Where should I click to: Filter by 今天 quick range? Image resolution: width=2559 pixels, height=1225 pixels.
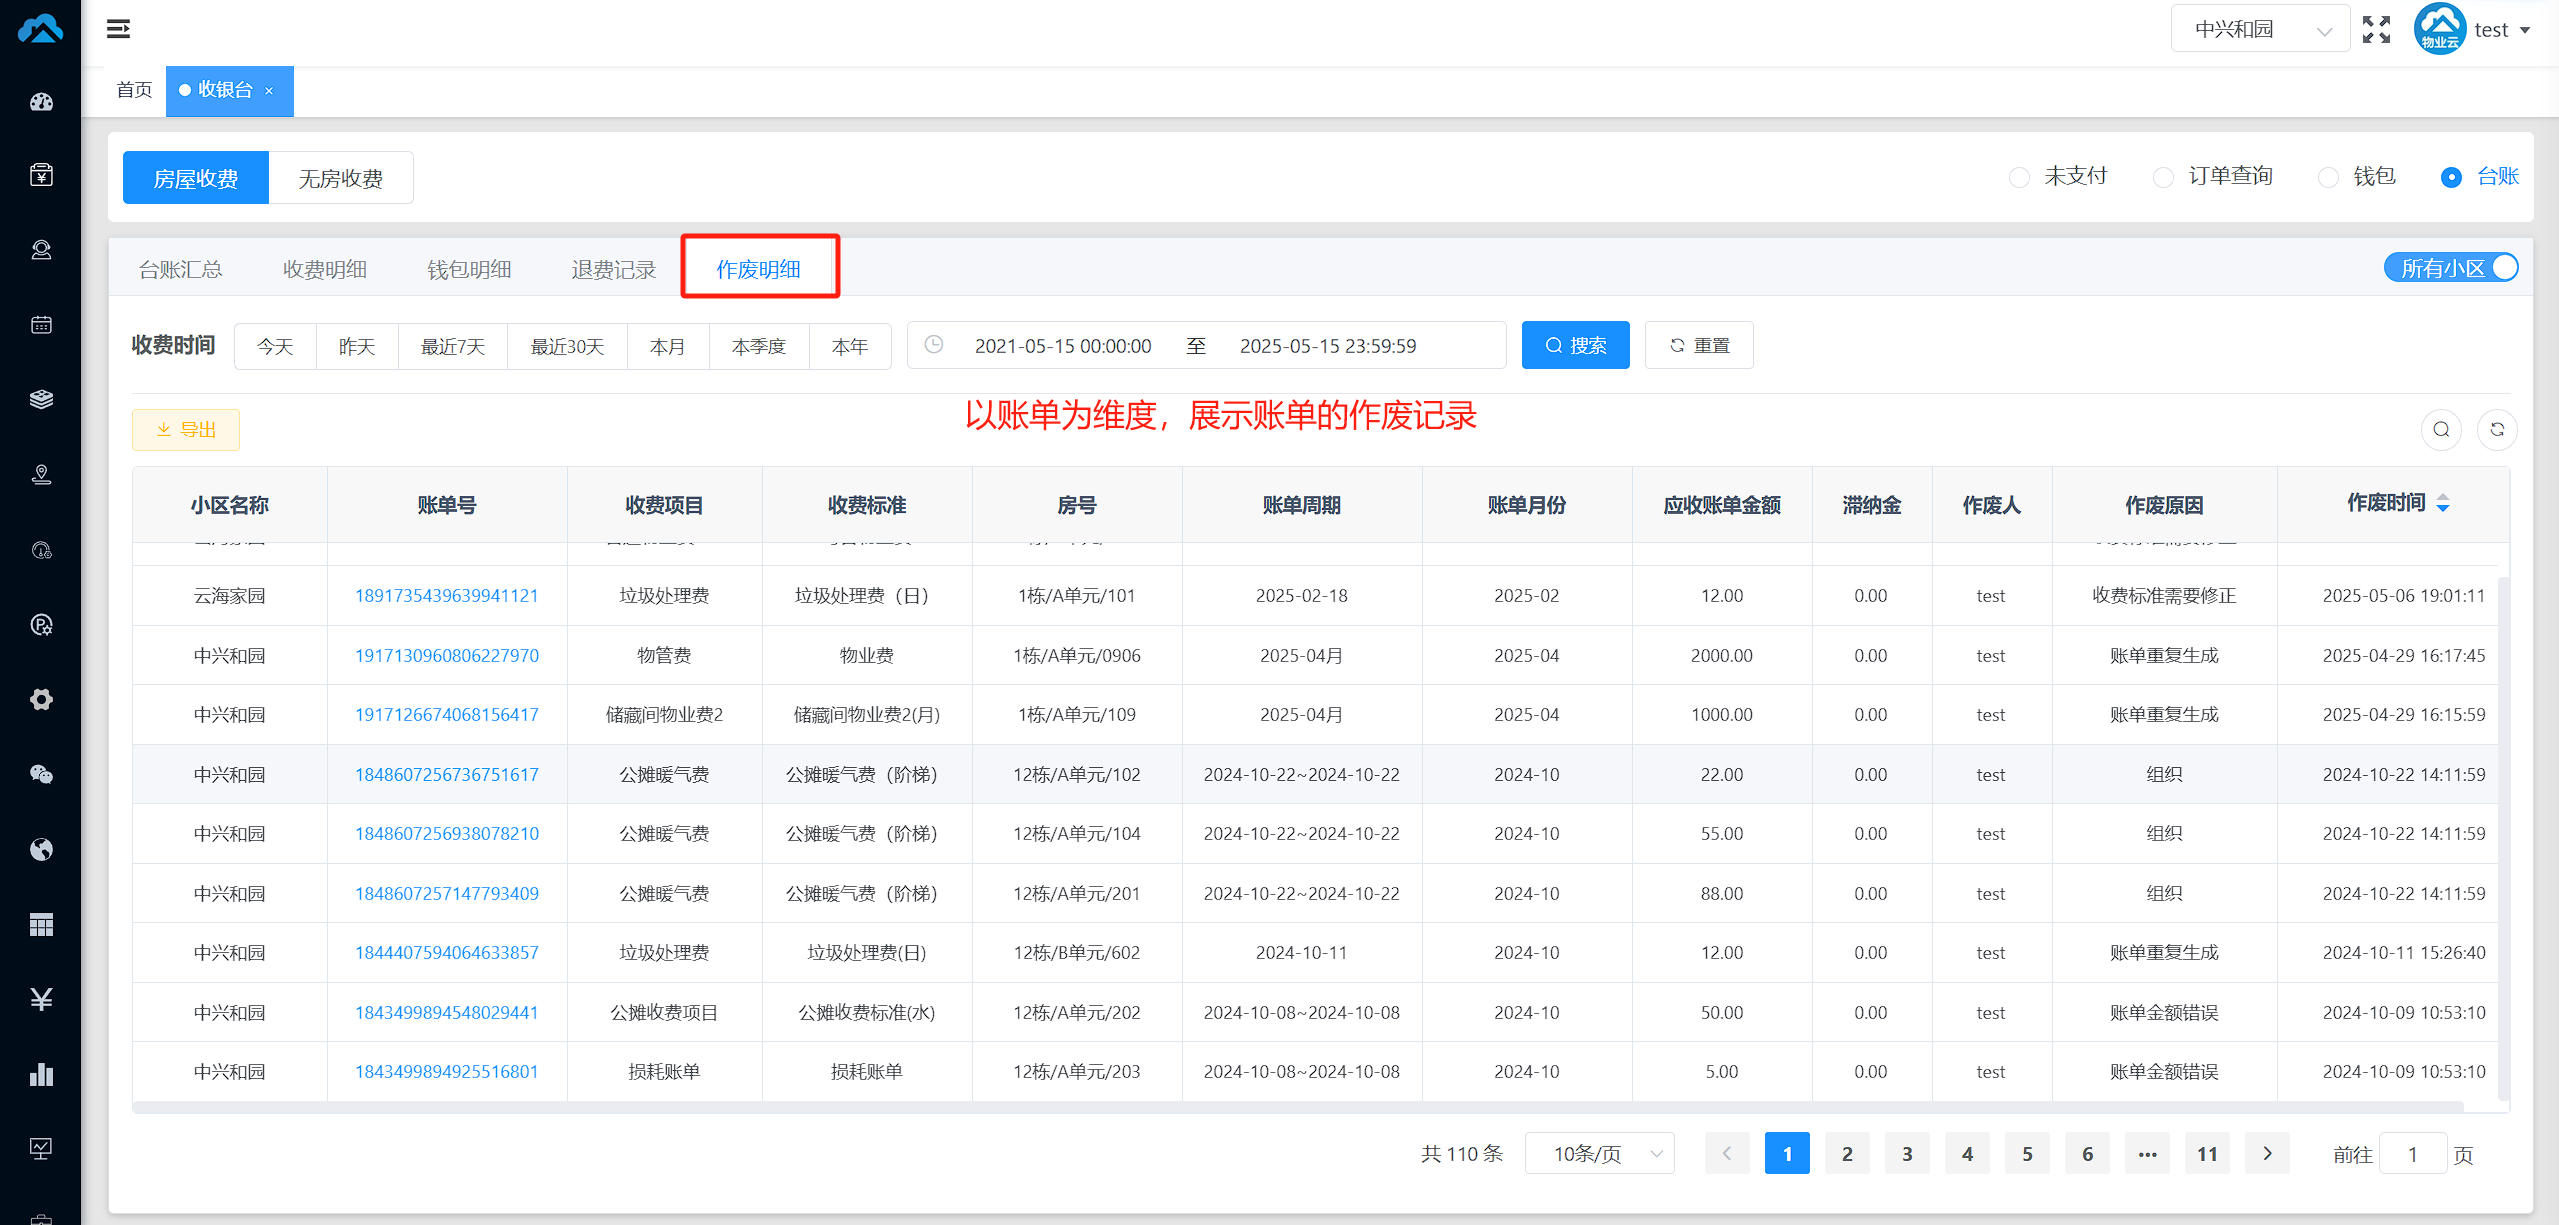pos(275,346)
